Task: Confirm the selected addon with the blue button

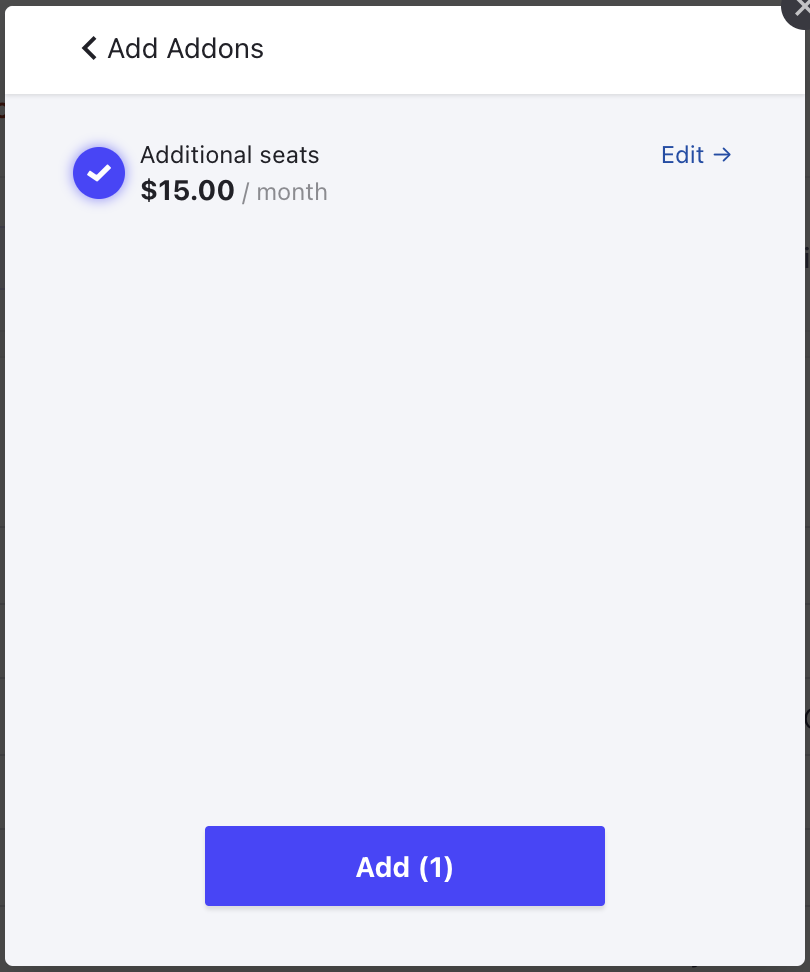Action: 404,866
